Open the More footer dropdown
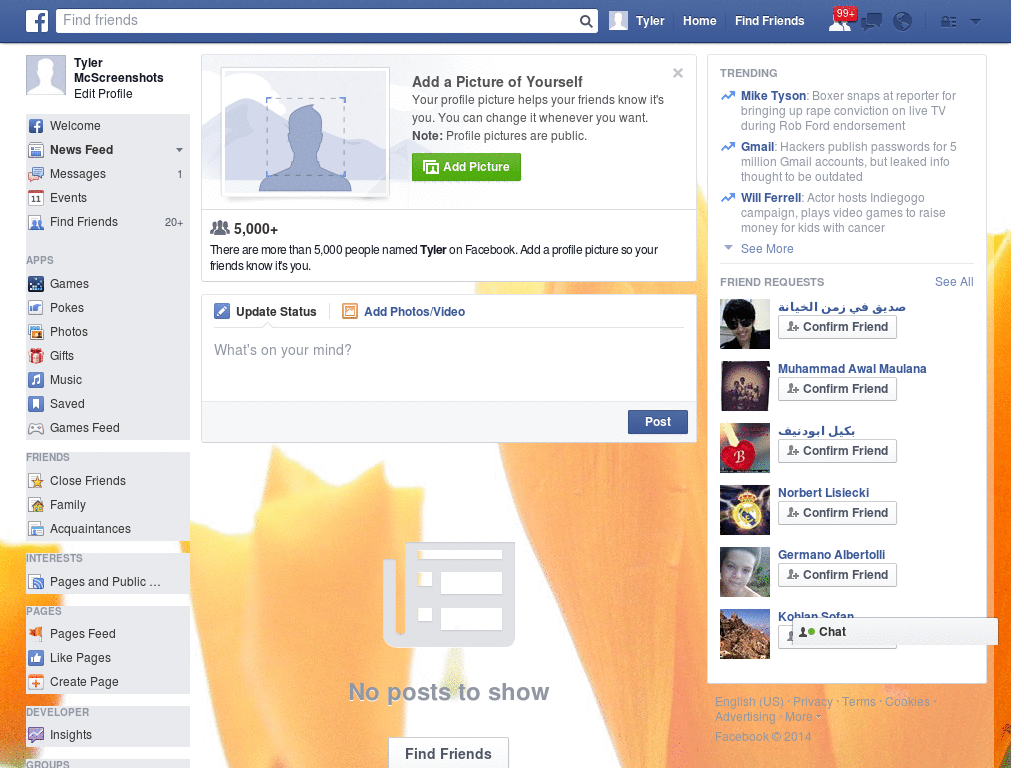 click(803, 716)
